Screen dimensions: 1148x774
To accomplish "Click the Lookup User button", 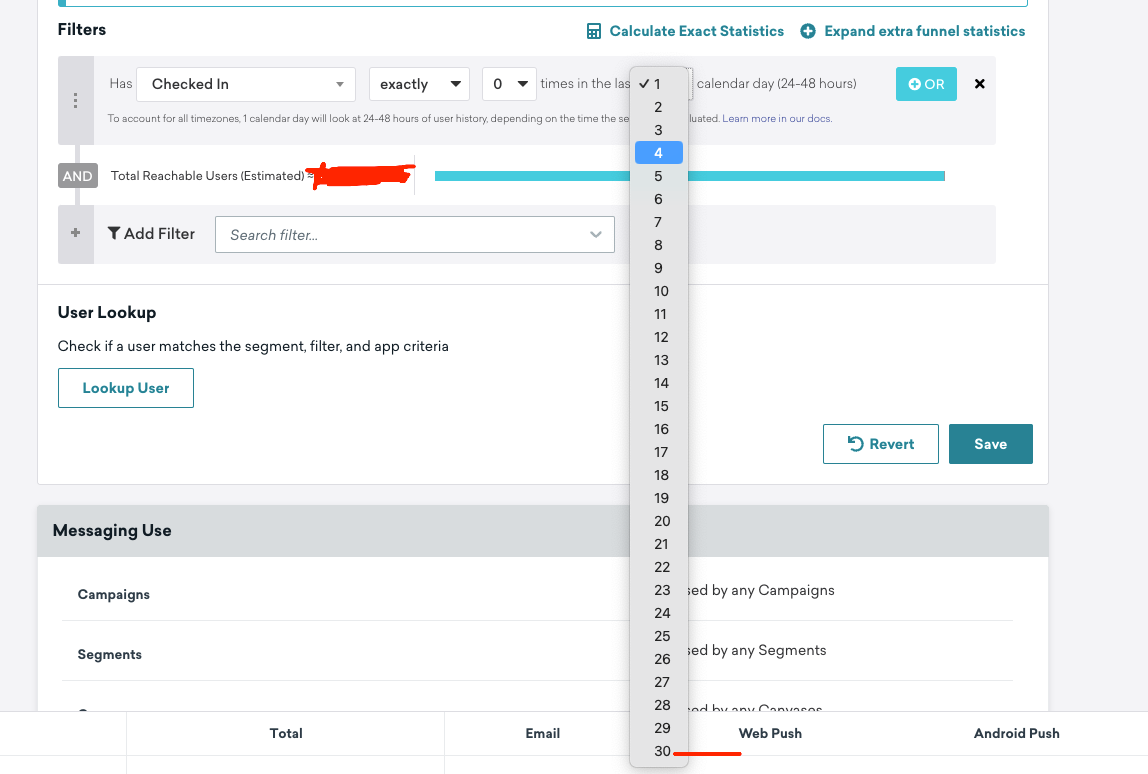I will coord(126,388).
